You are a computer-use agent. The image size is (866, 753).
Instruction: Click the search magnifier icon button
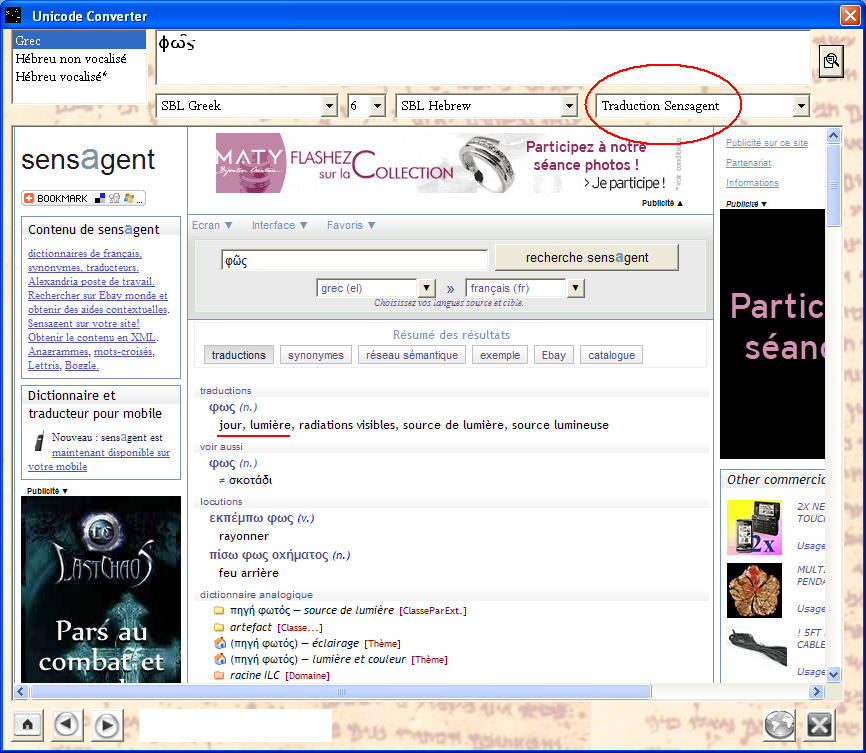coord(831,61)
